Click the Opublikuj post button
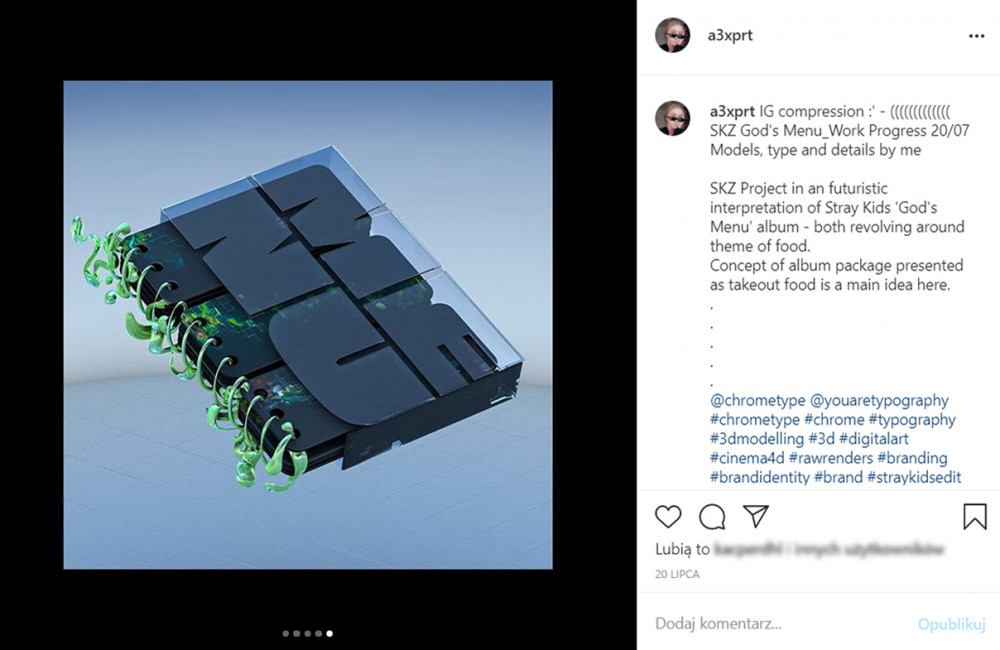 pyautogui.click(x=952, y=624)
